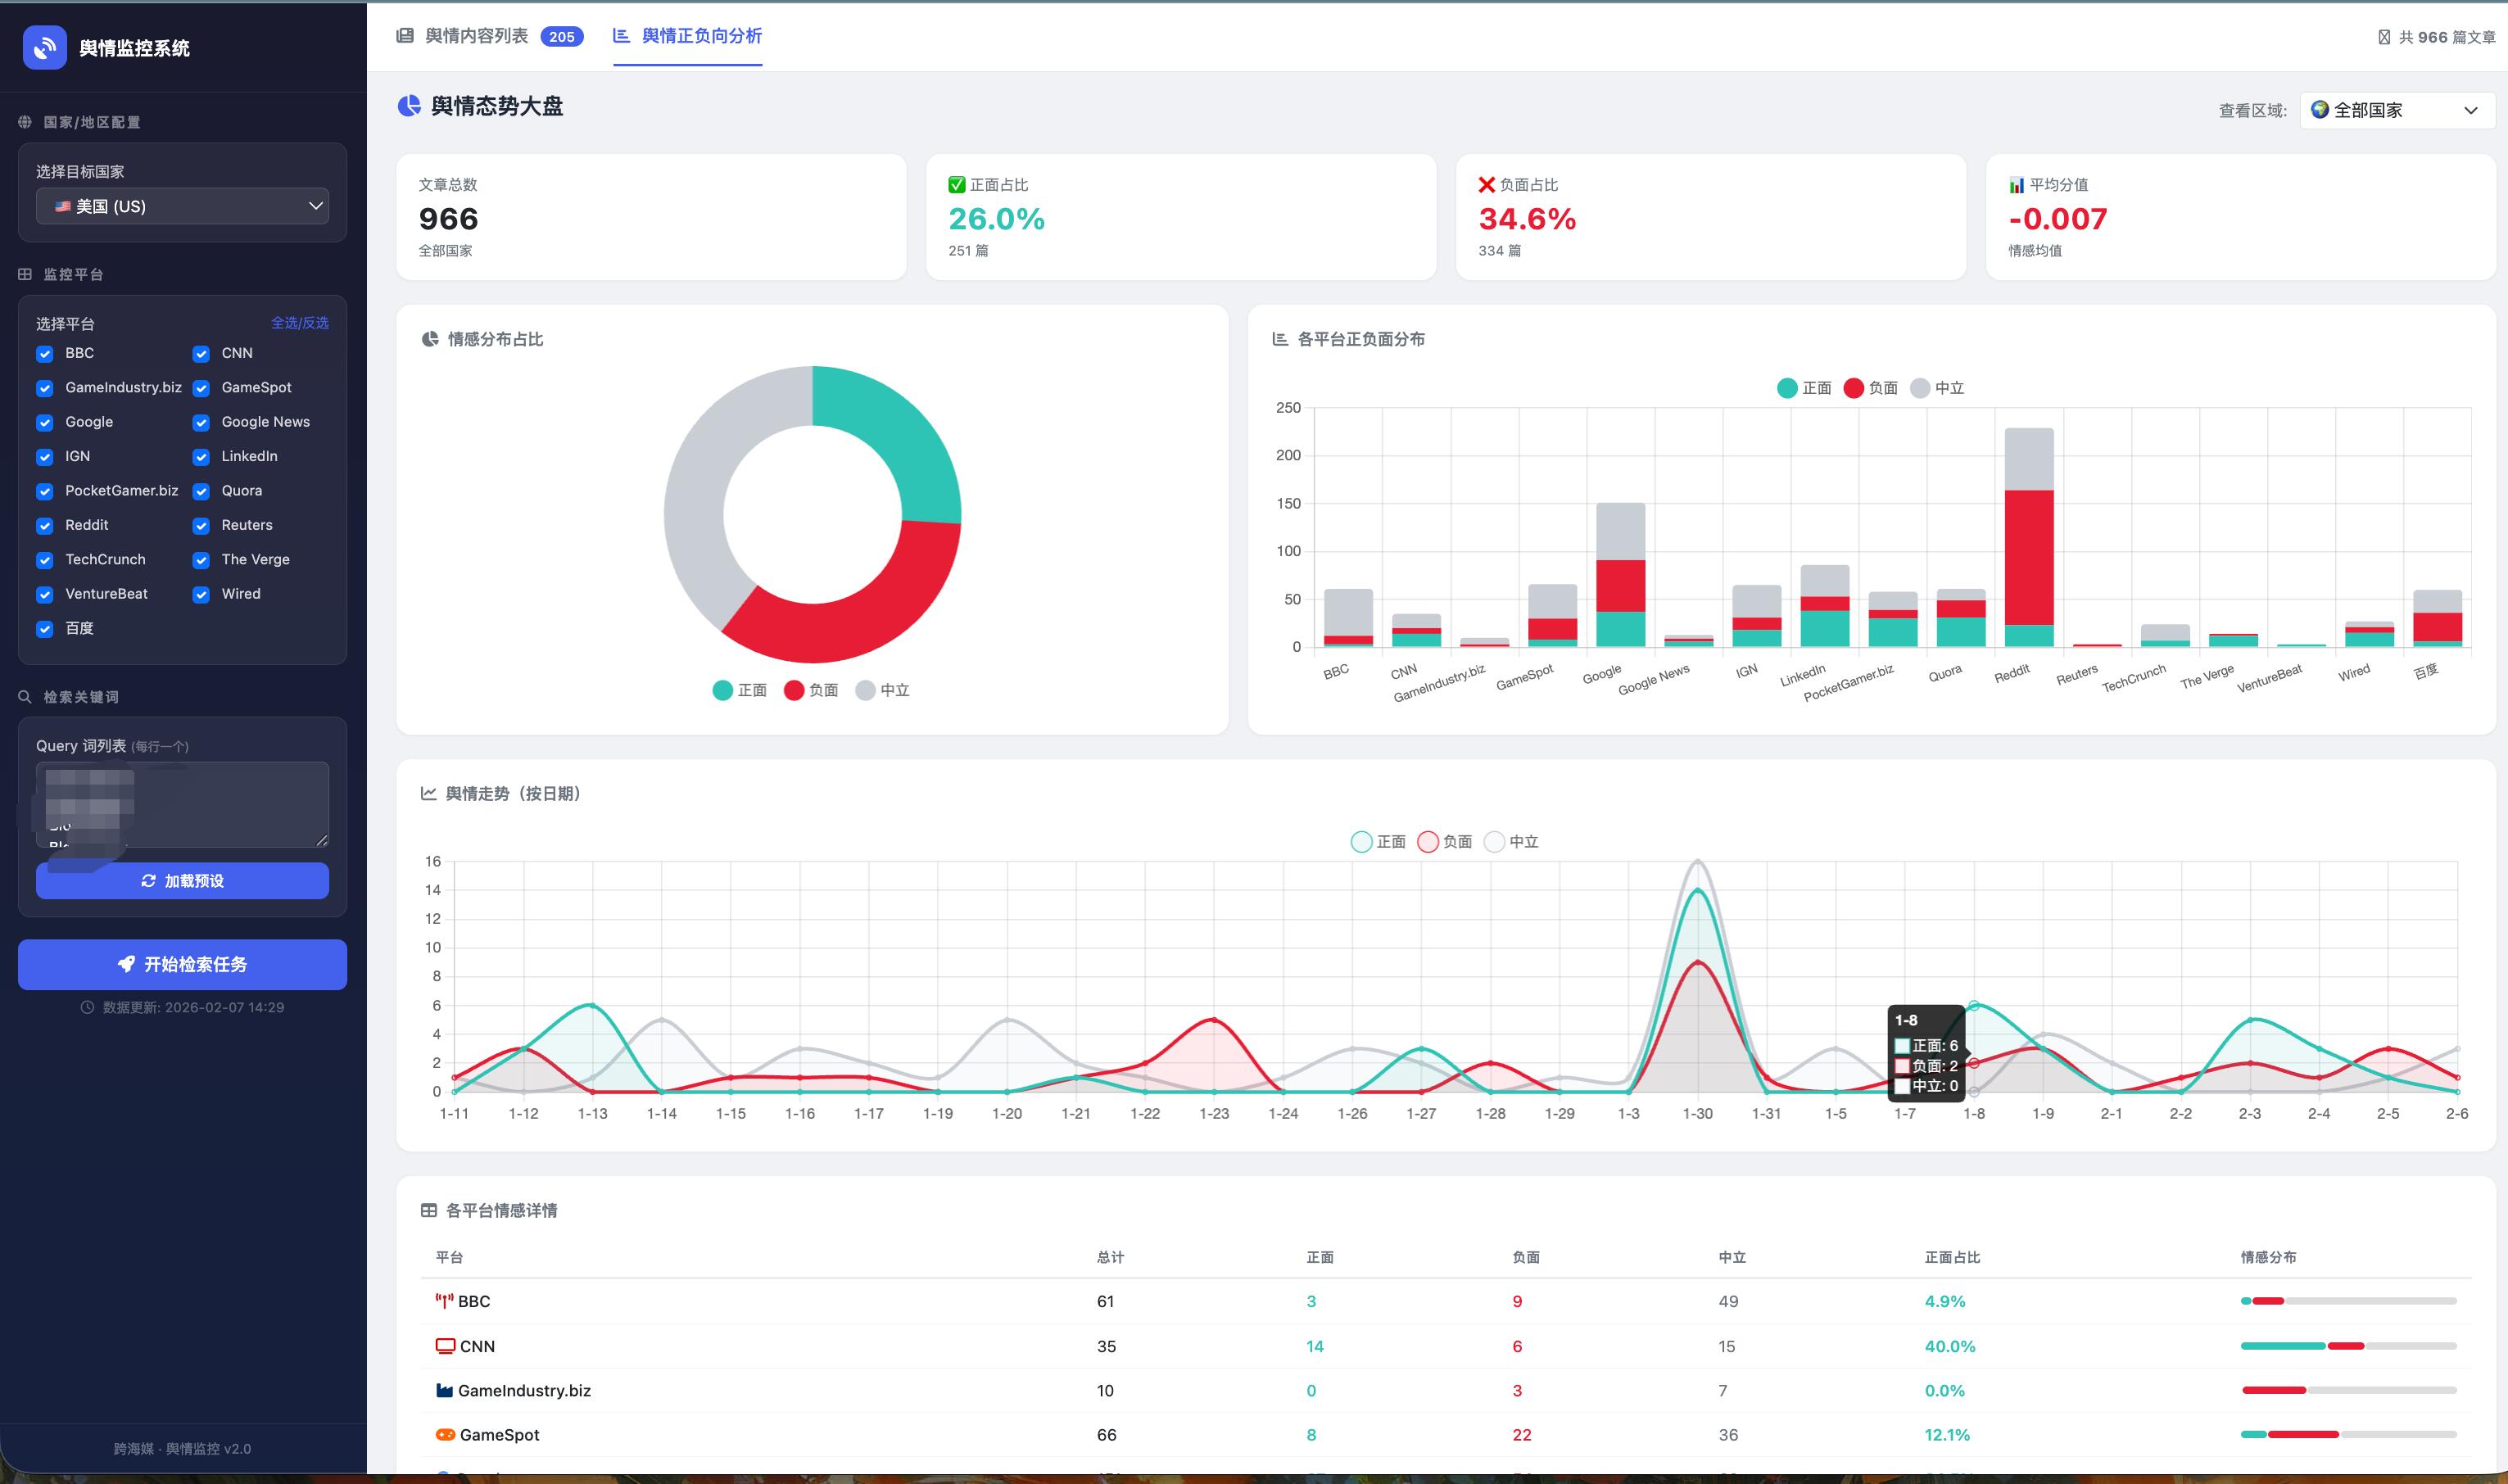The image size is (2508, 1484).
Task: Click the Query 词列表 text area
Action: [182, 804]
